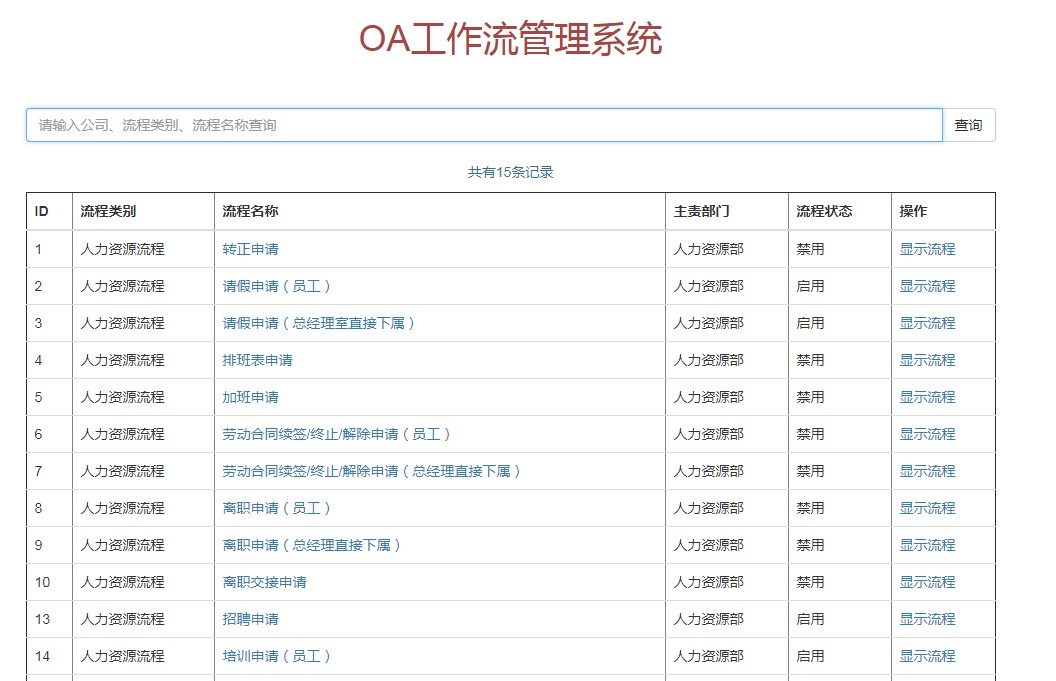The image size is (1056, 681).
Task: Click 显示流程 for row ID 14
Action: click(x=927, y=657)
